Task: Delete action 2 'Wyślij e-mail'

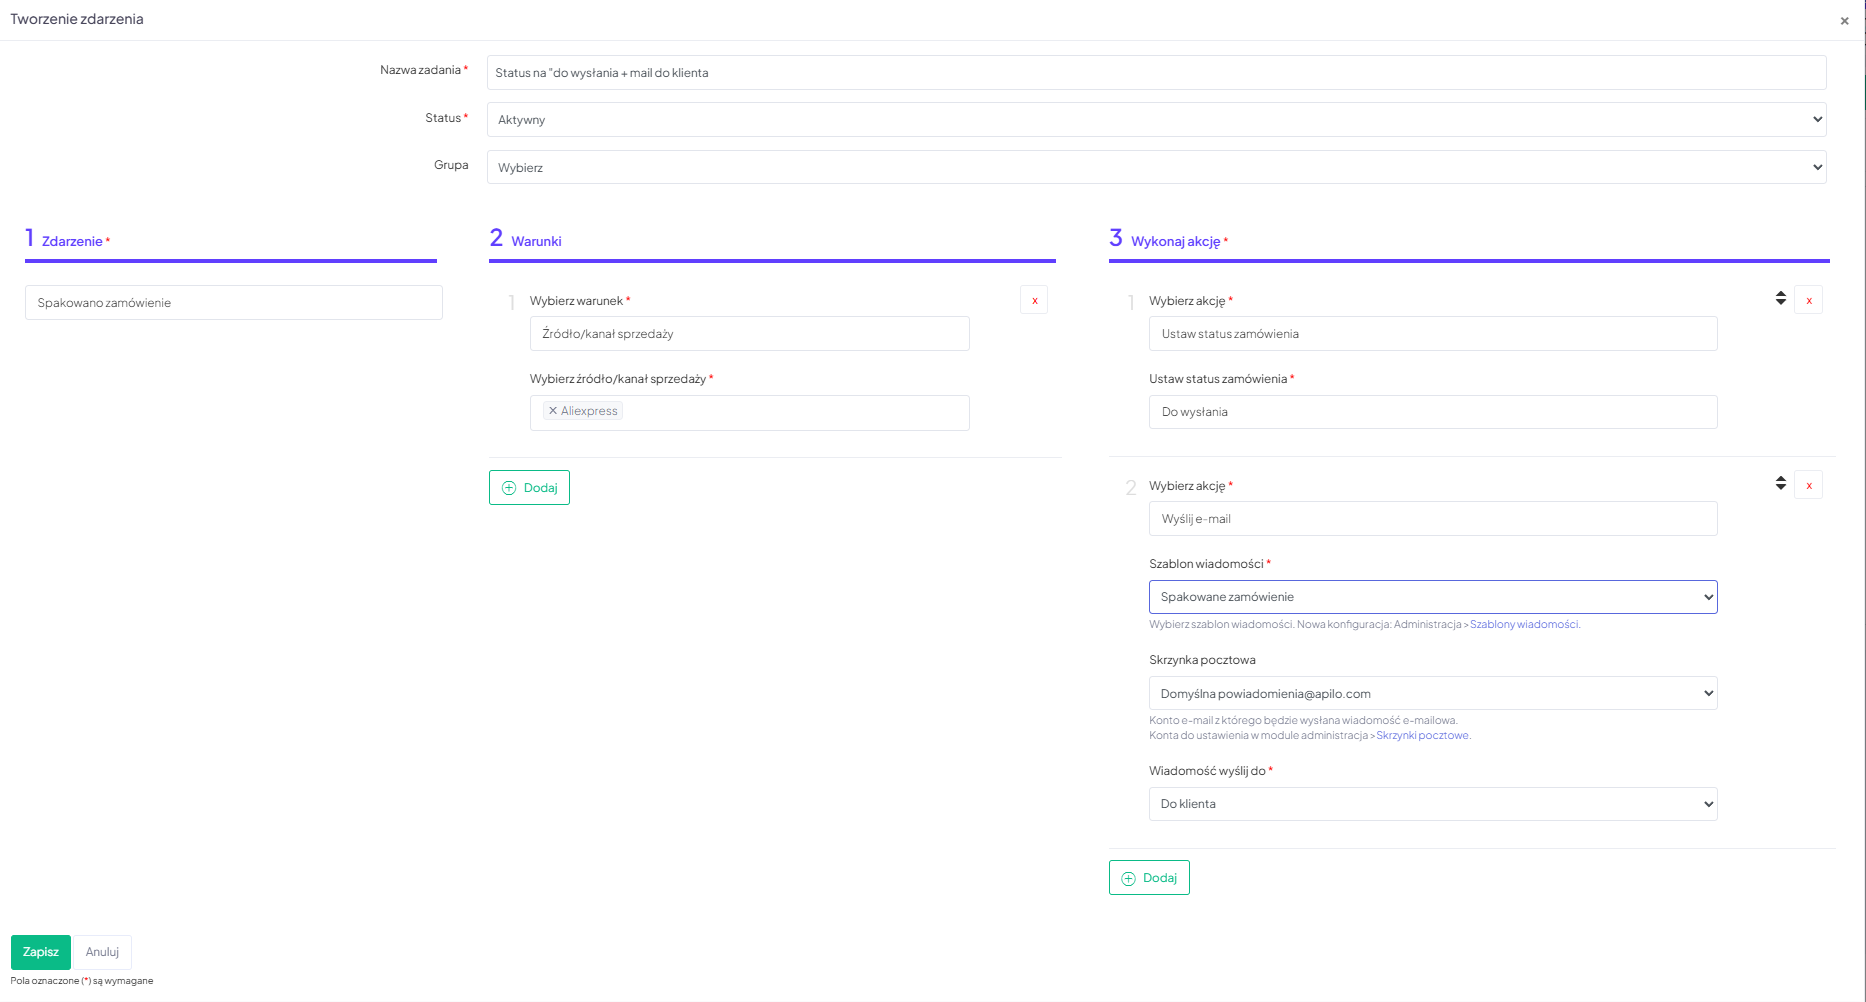Action: pos(1808,486)
